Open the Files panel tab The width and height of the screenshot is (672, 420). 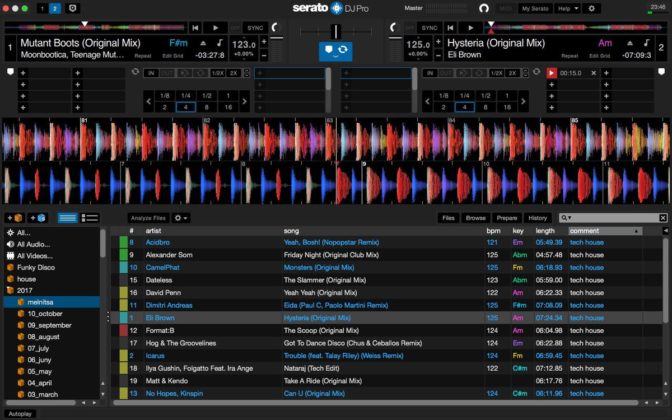[448, 218]
